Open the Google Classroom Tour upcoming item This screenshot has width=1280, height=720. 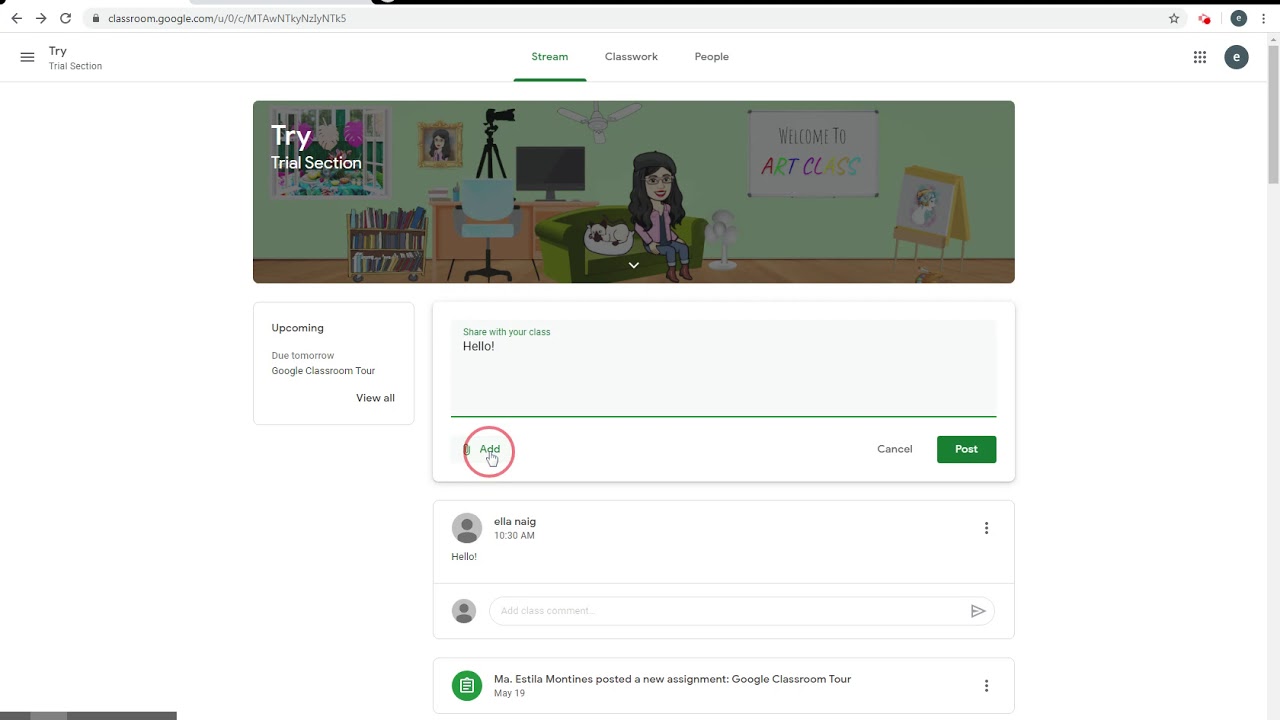(323, 371)
